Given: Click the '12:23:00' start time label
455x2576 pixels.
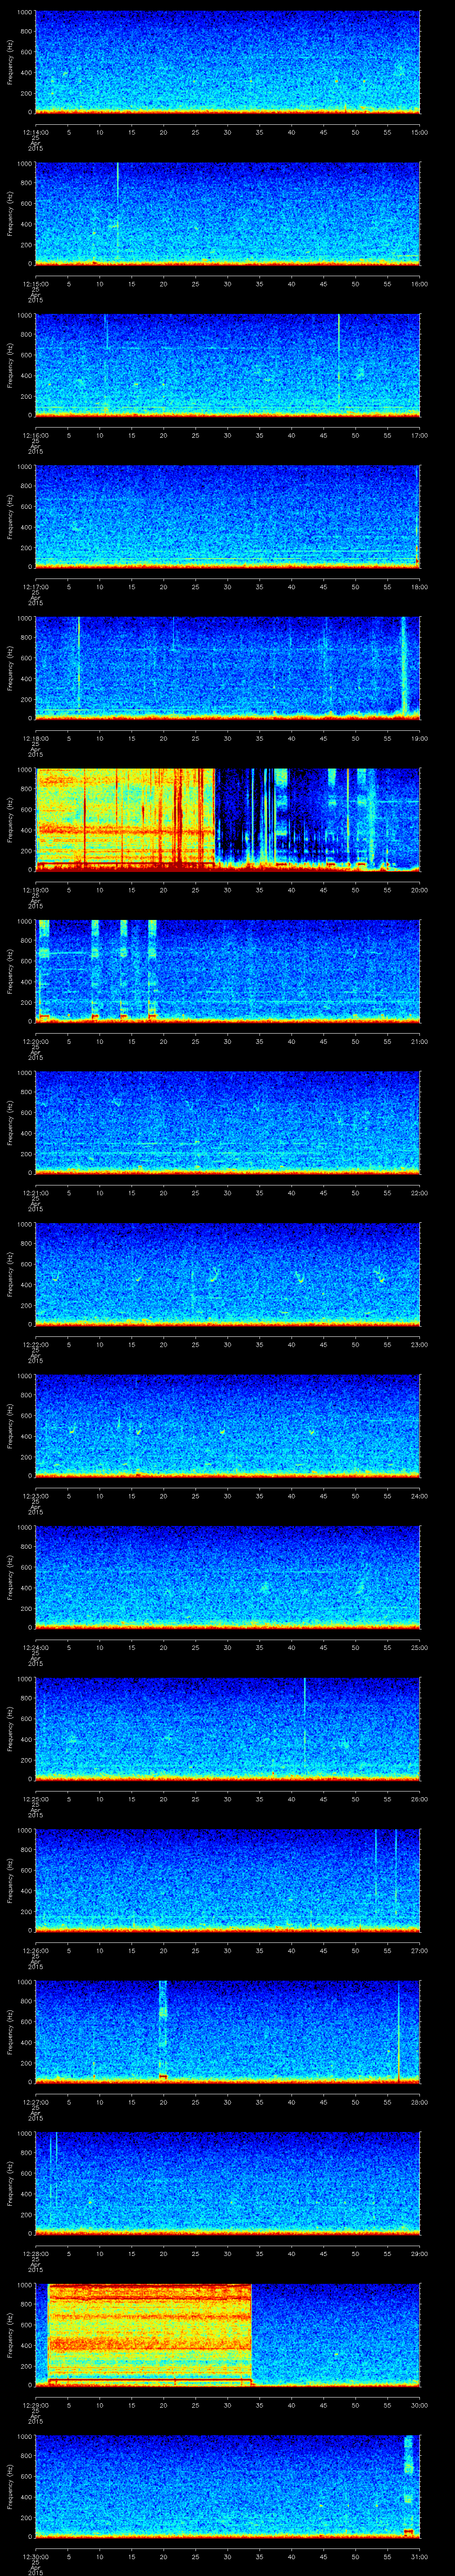Looking at the screenshot, I should (35, 1495).
